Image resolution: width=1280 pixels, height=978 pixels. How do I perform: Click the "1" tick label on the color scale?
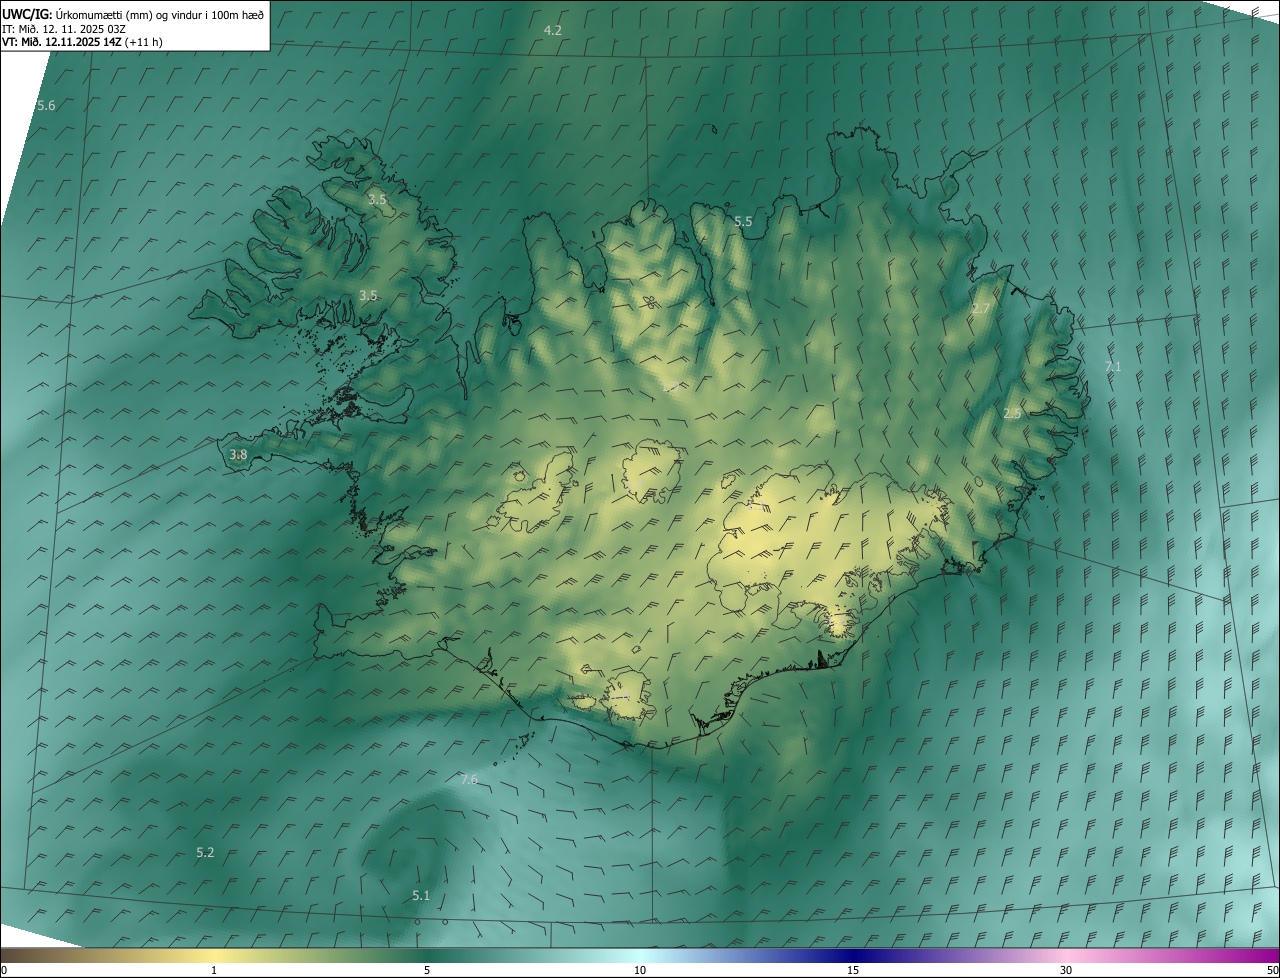[x=214, y=970]
